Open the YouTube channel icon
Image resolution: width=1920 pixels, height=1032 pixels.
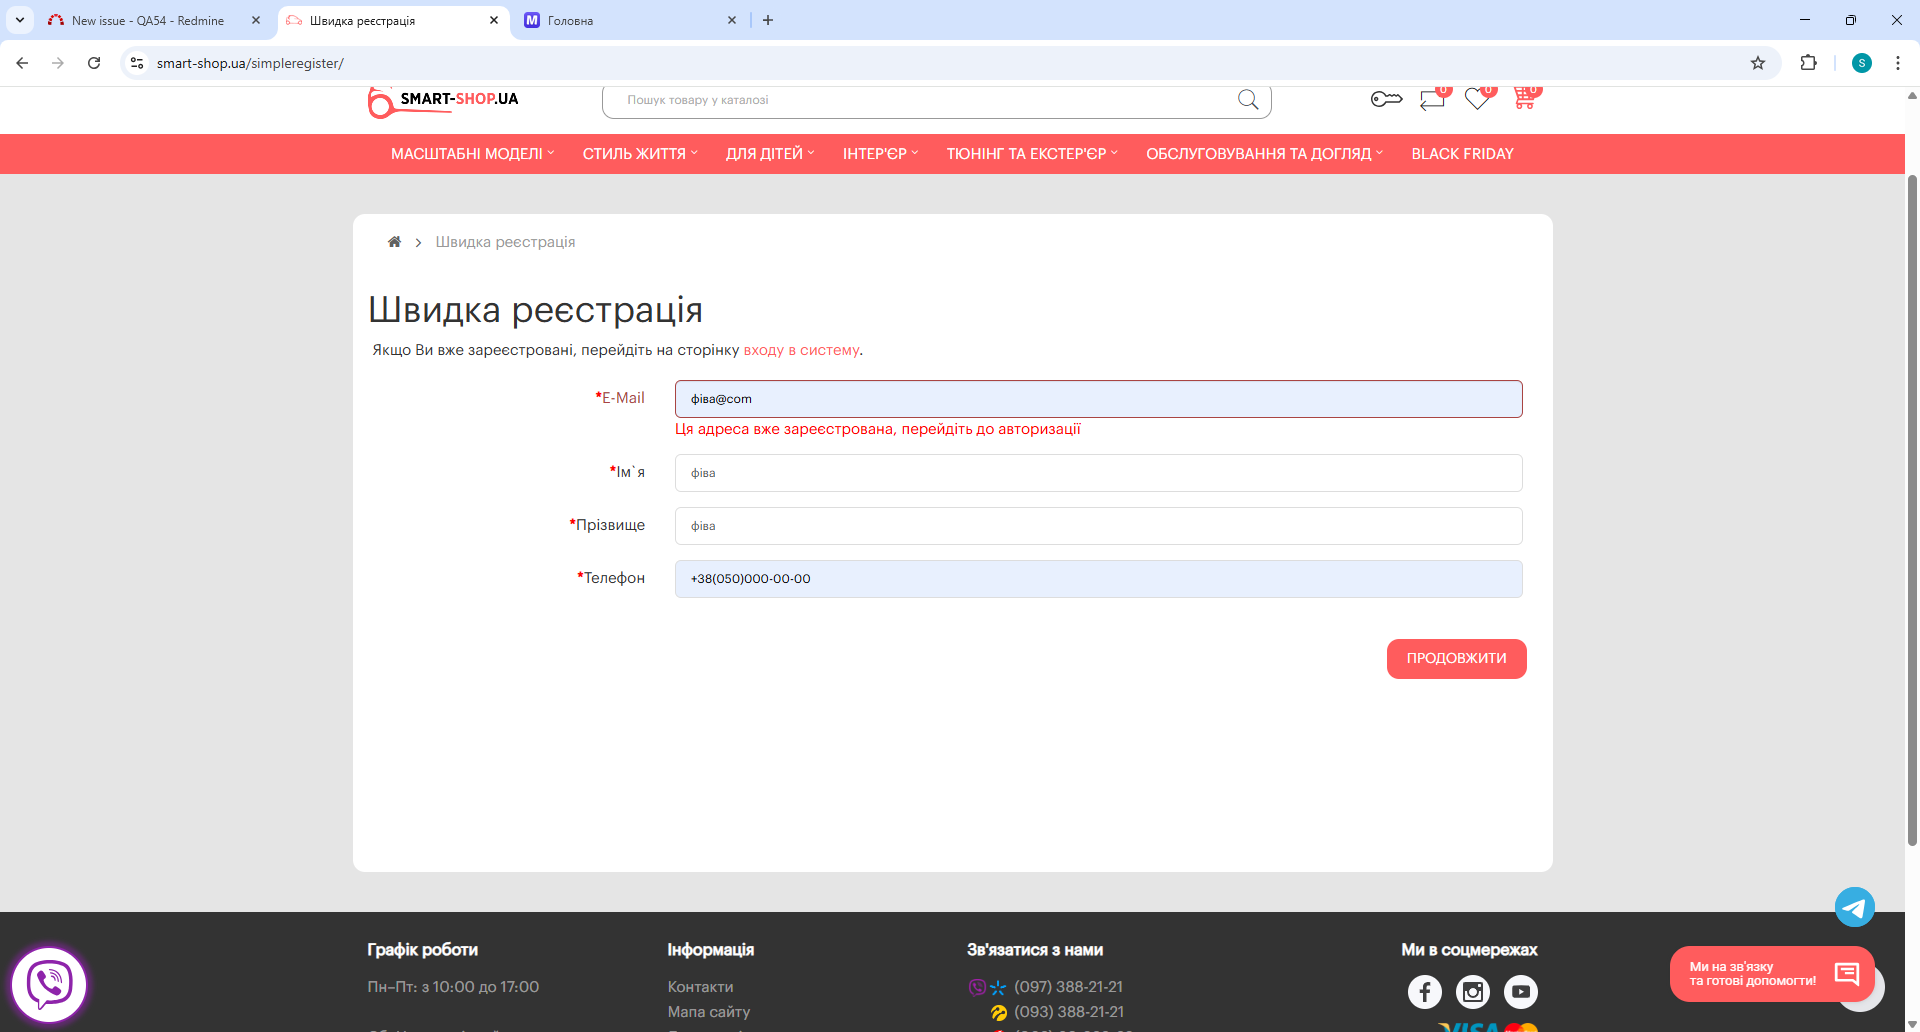coord(1520,991)
